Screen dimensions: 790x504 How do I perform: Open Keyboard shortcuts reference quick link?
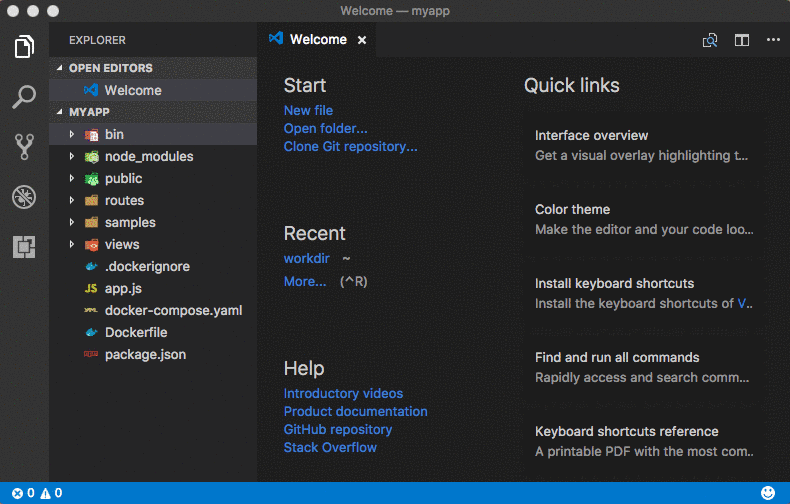(642, 442)
